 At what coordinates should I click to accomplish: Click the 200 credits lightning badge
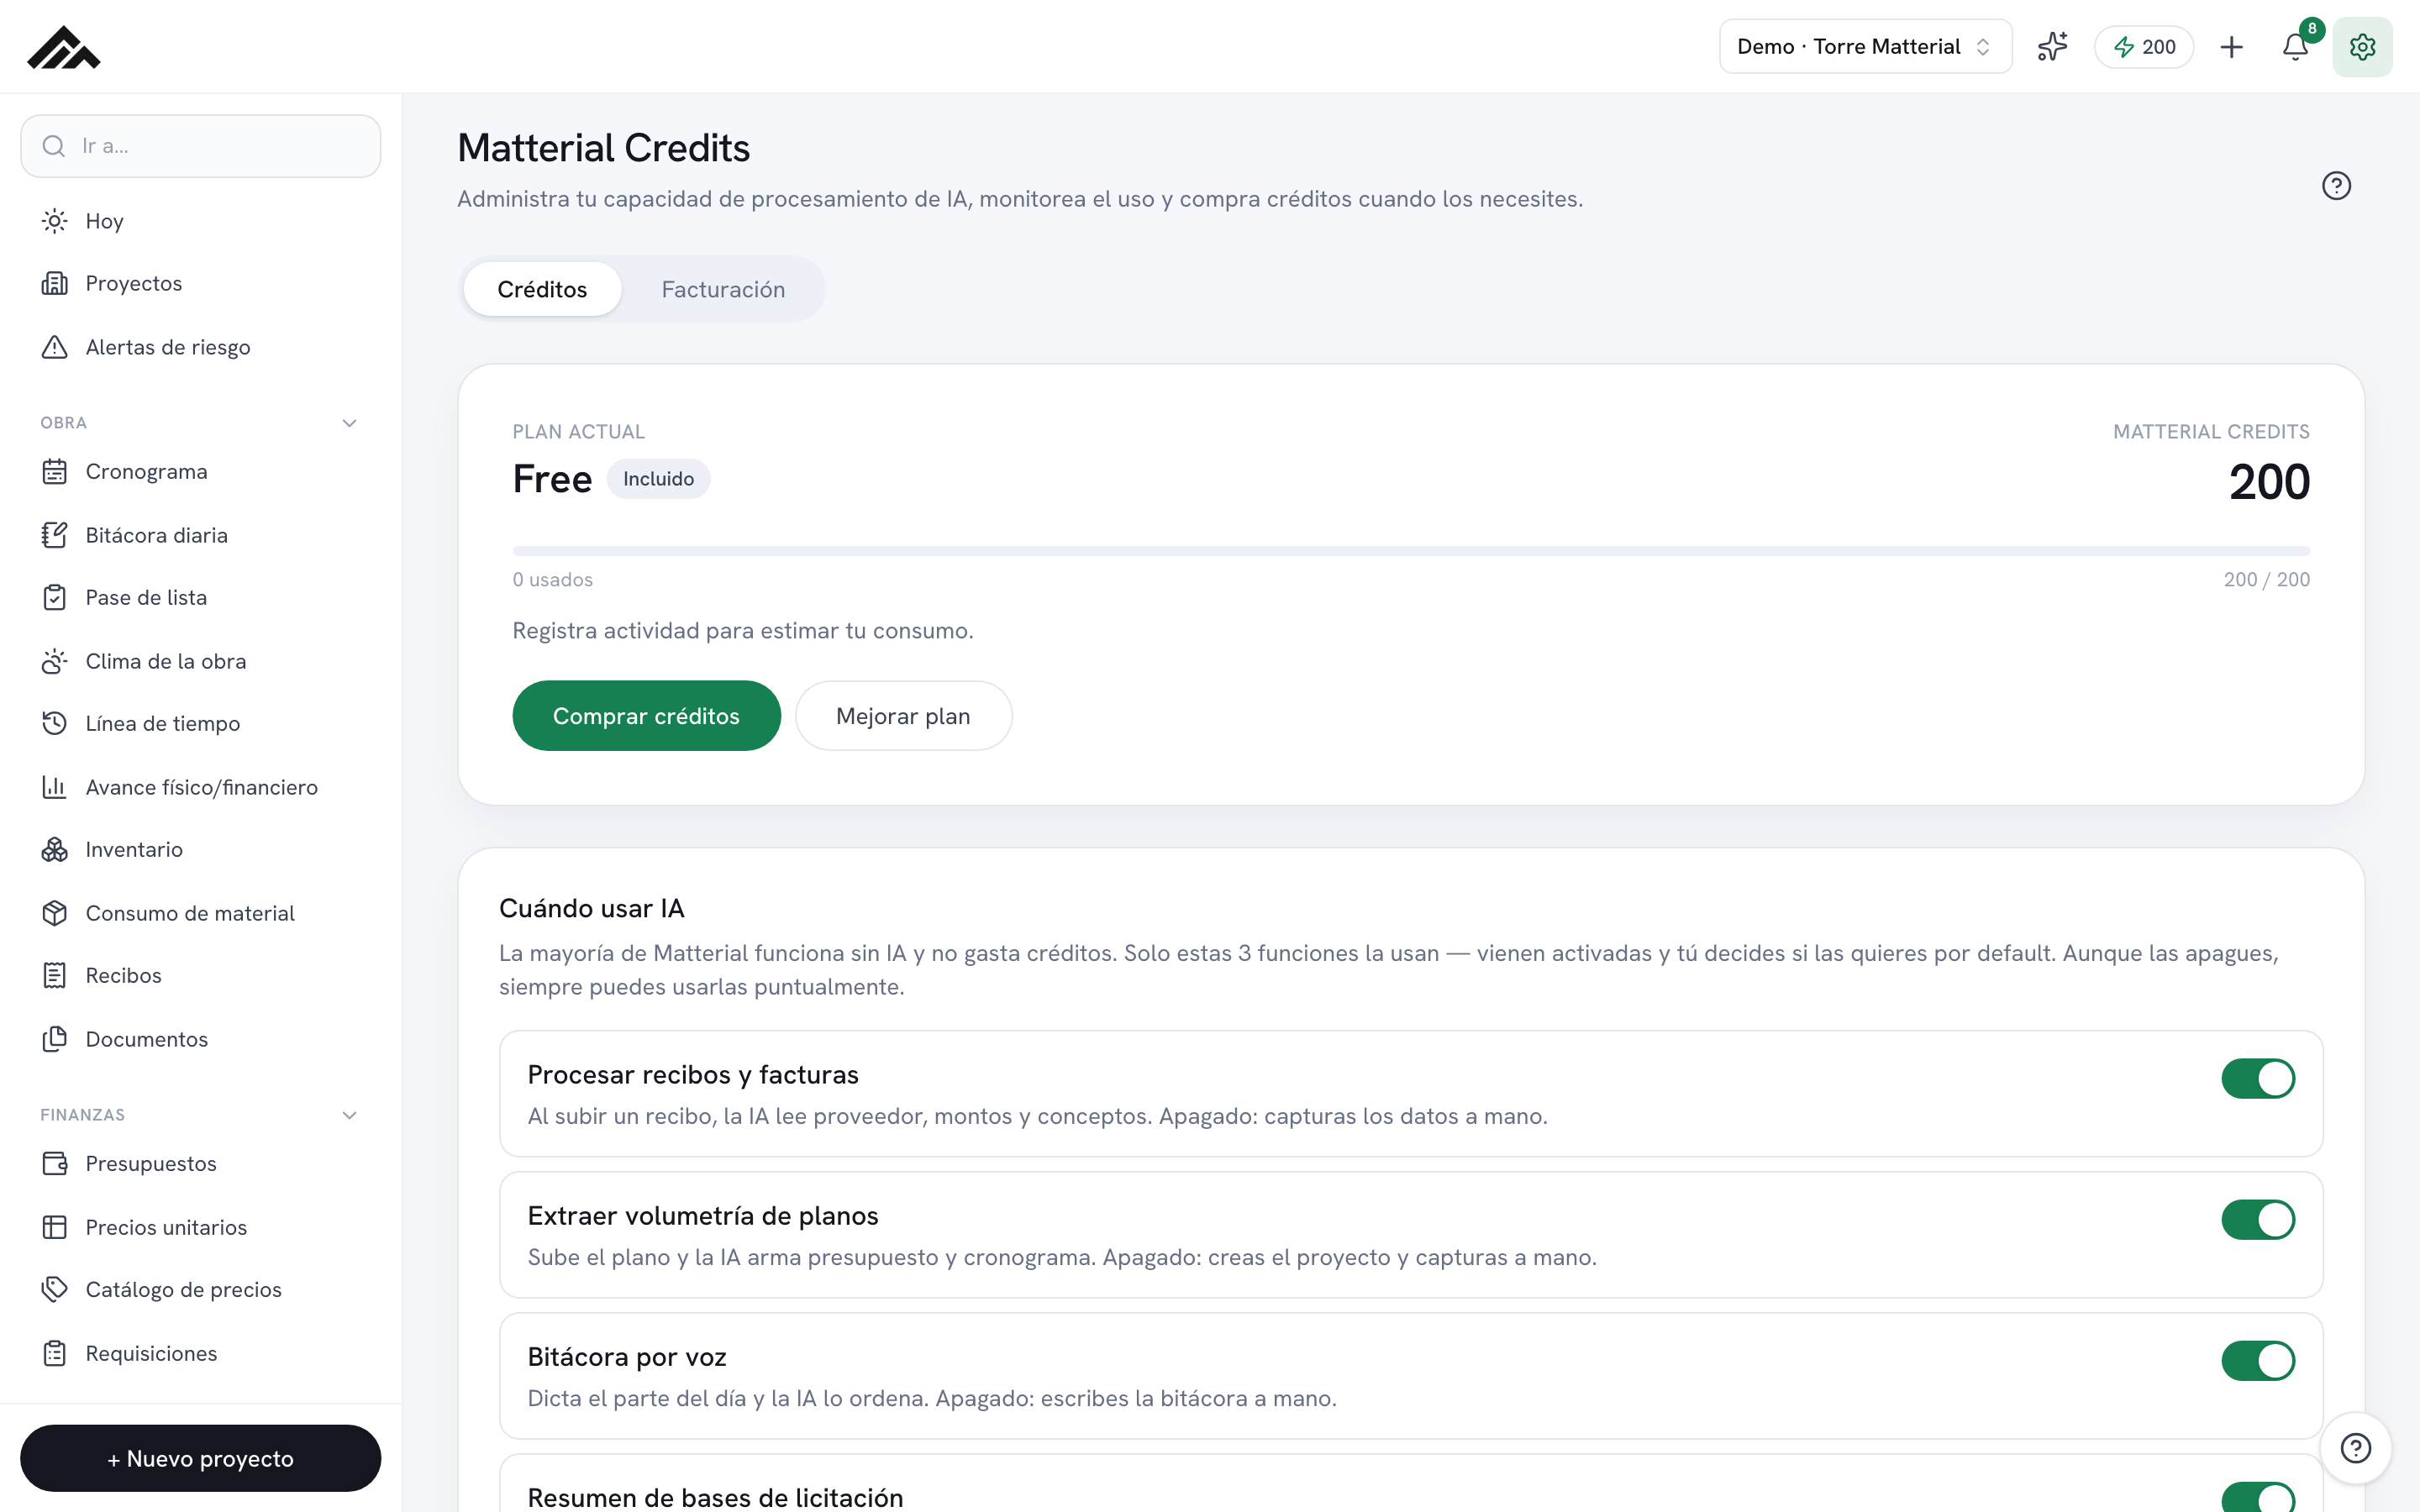[x=2144, y=47]
